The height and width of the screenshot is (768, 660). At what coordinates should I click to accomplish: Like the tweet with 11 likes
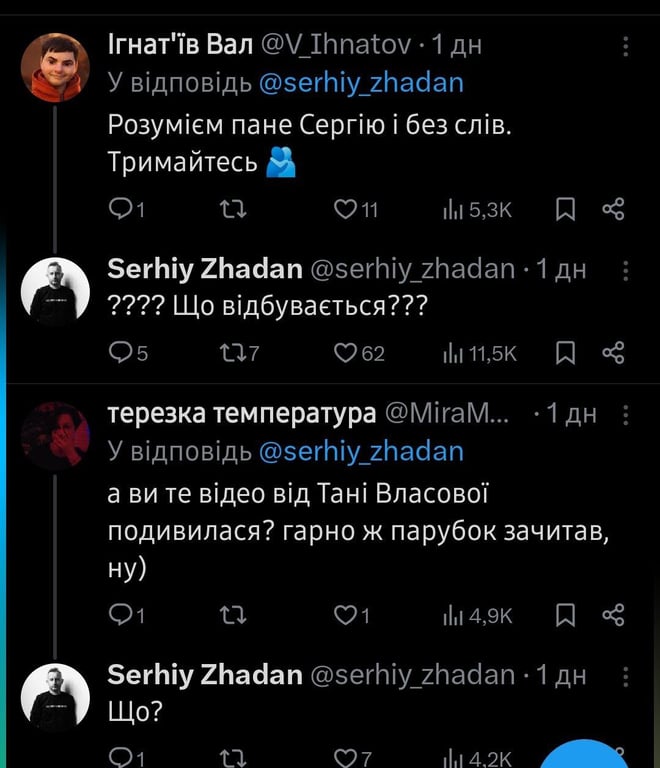click(x=345, y=209)
